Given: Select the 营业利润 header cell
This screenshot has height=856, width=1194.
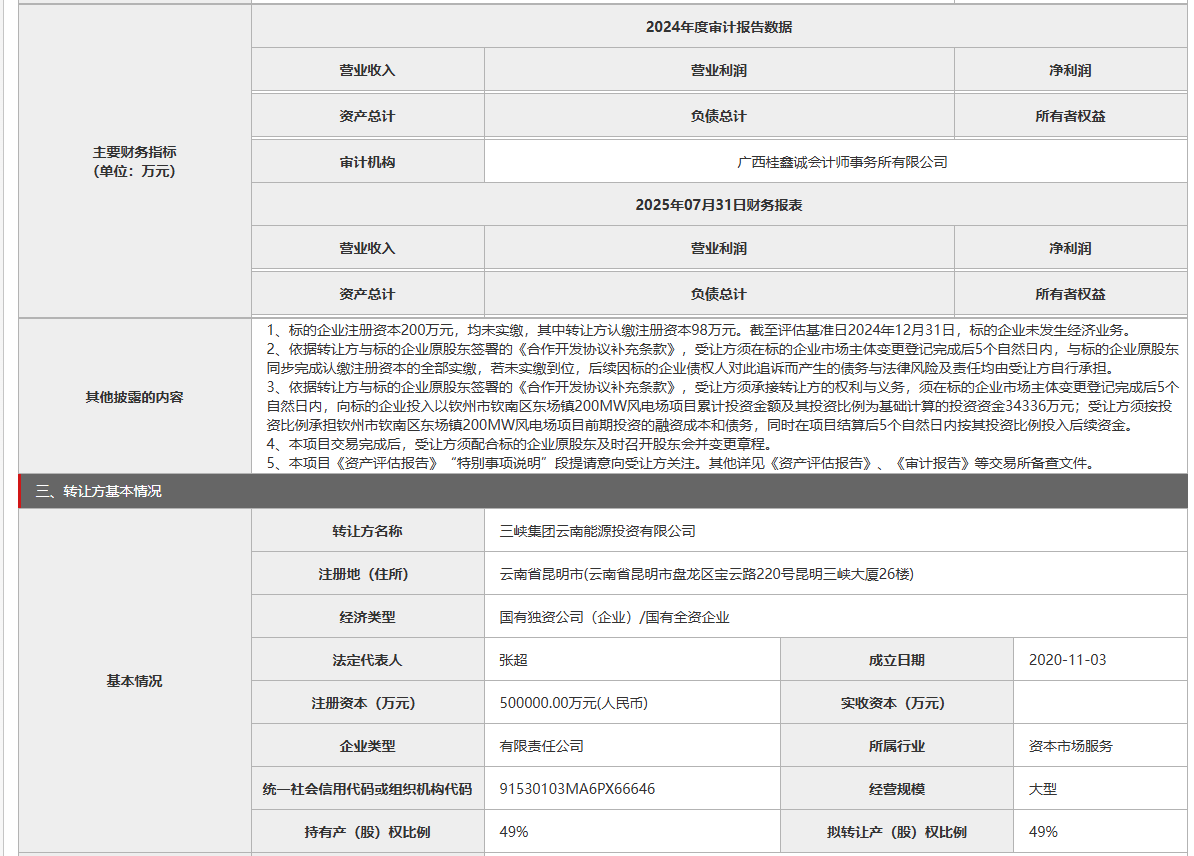Looking at the screenshot, I should [718, 70].
